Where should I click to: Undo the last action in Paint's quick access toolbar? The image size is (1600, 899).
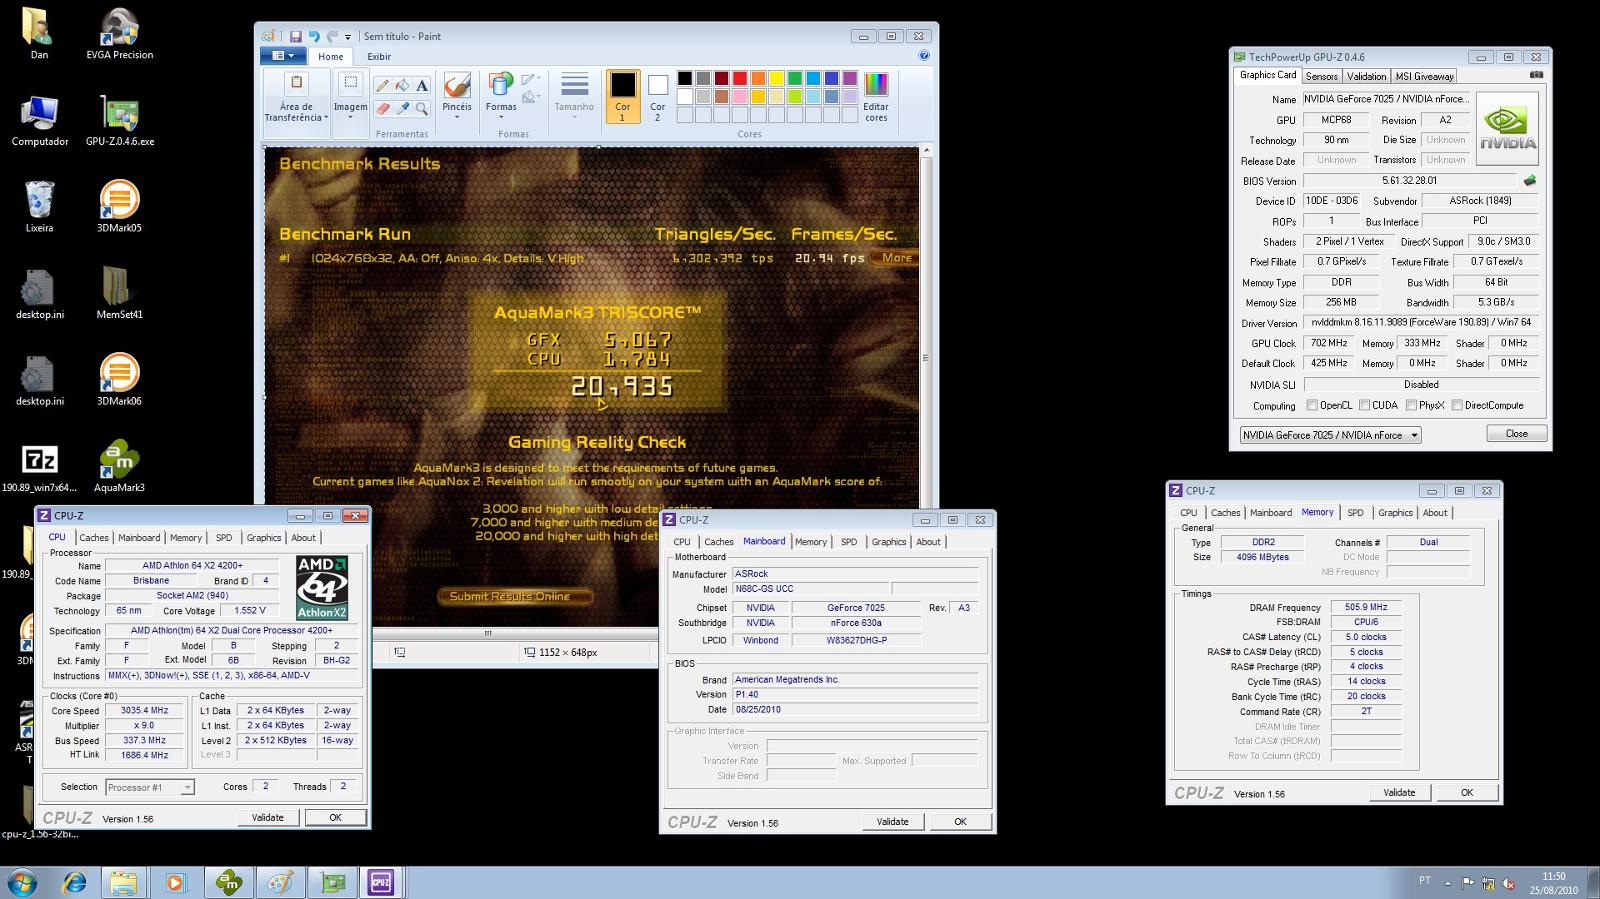coord(314,37)
